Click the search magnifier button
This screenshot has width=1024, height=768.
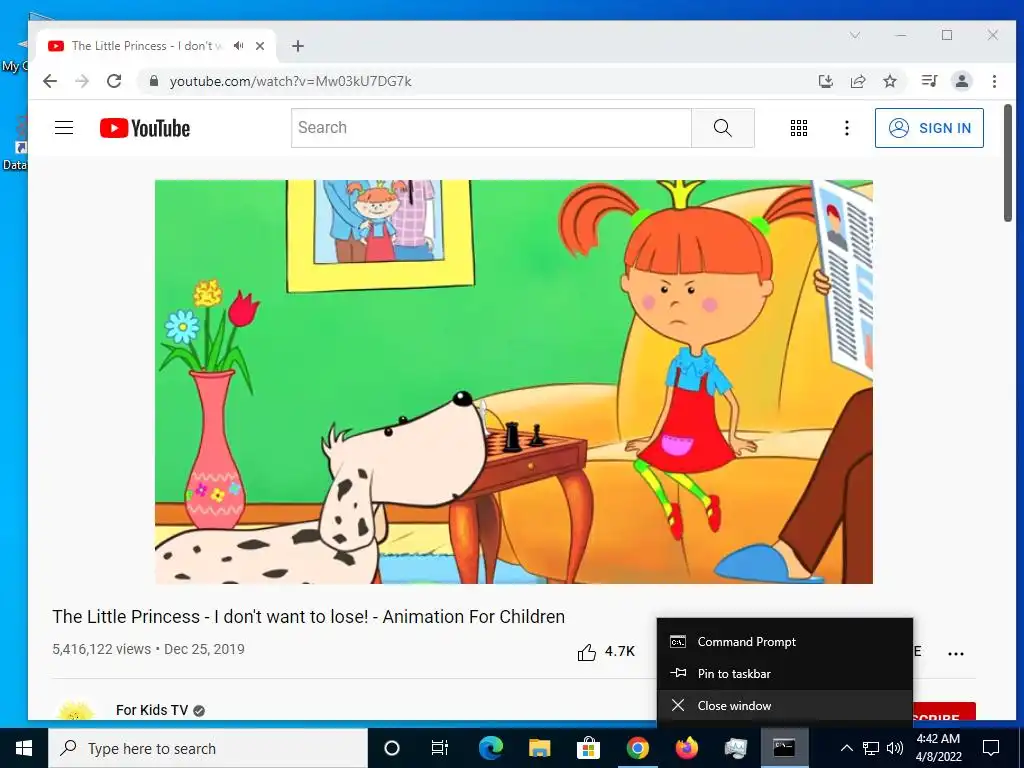[x=723, y=128]
